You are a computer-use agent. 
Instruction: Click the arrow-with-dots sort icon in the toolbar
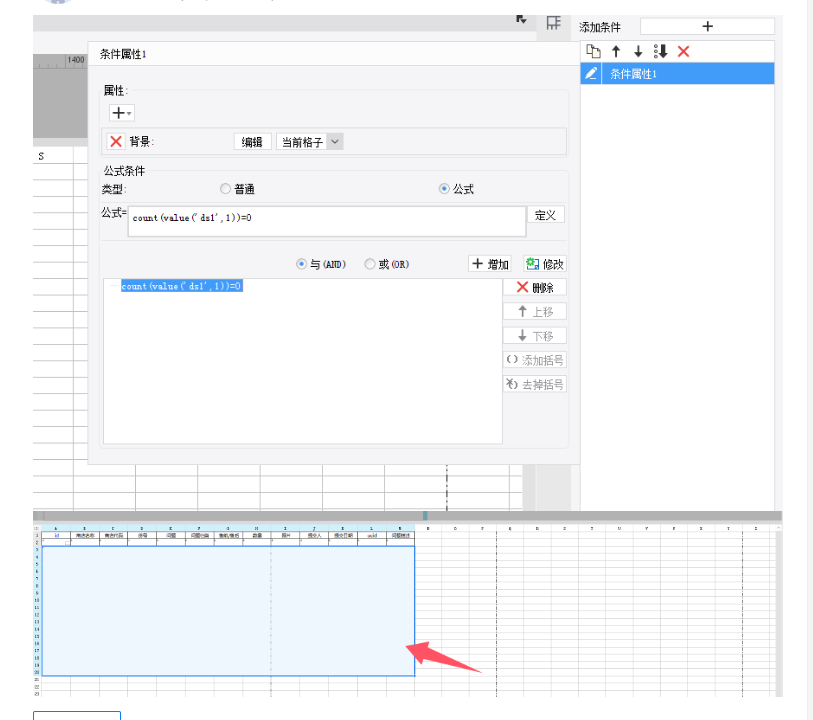[x=661, y=51]
